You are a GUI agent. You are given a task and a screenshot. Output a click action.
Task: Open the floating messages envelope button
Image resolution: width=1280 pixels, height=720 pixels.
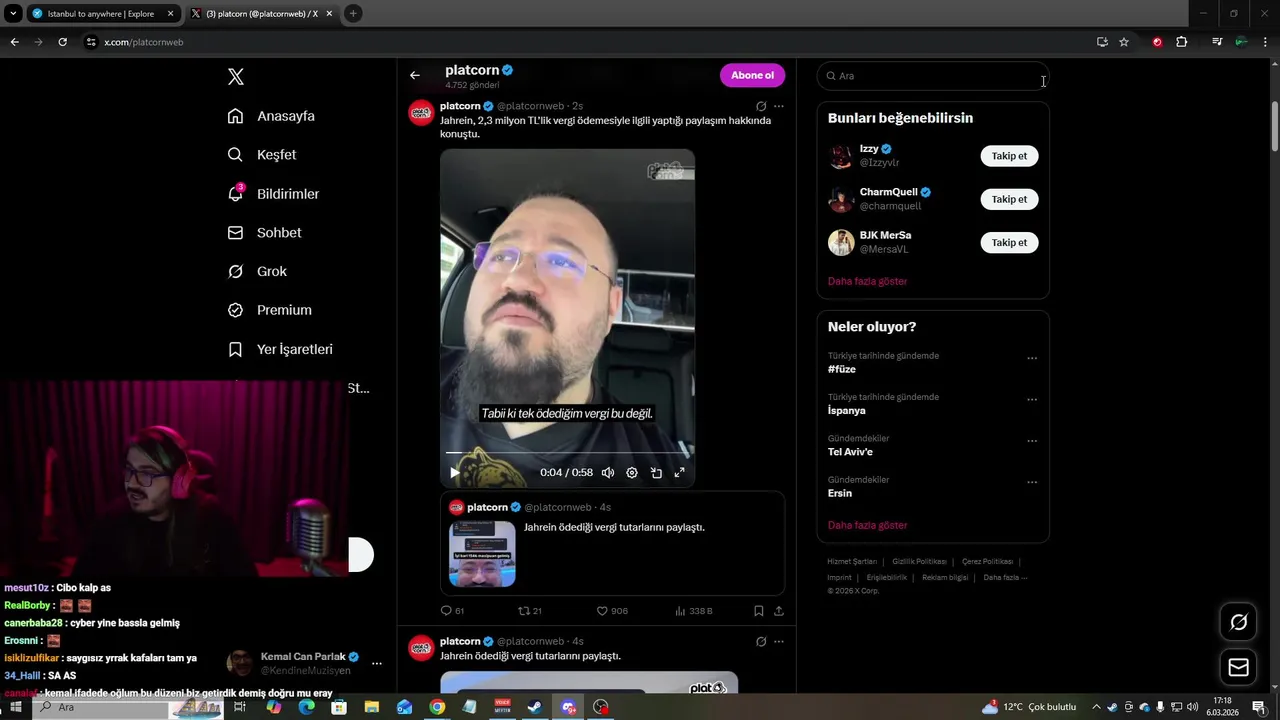[x=1238, y=668]
